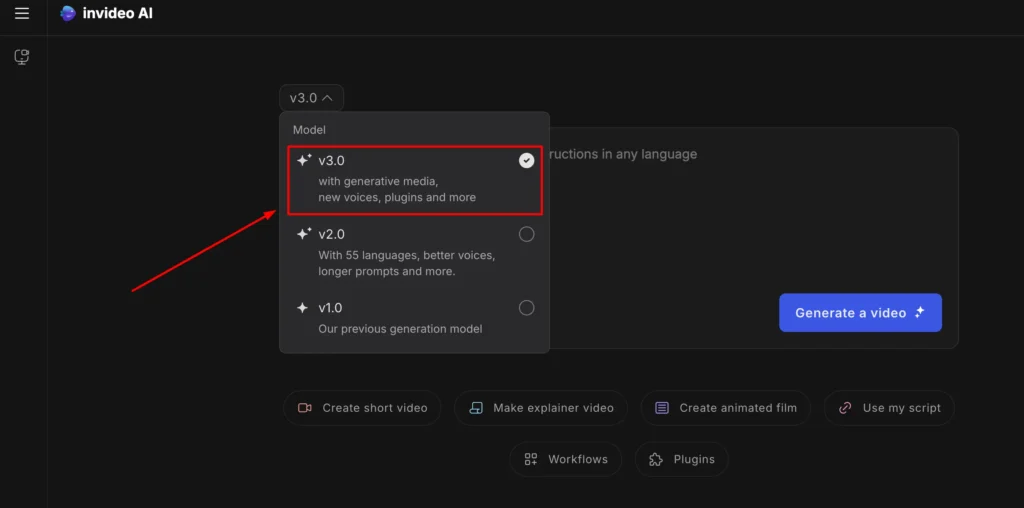The height and width of the screenshot is (508, 1024).
Task: Click the Make explainer video button
Action: coord(541,408)
